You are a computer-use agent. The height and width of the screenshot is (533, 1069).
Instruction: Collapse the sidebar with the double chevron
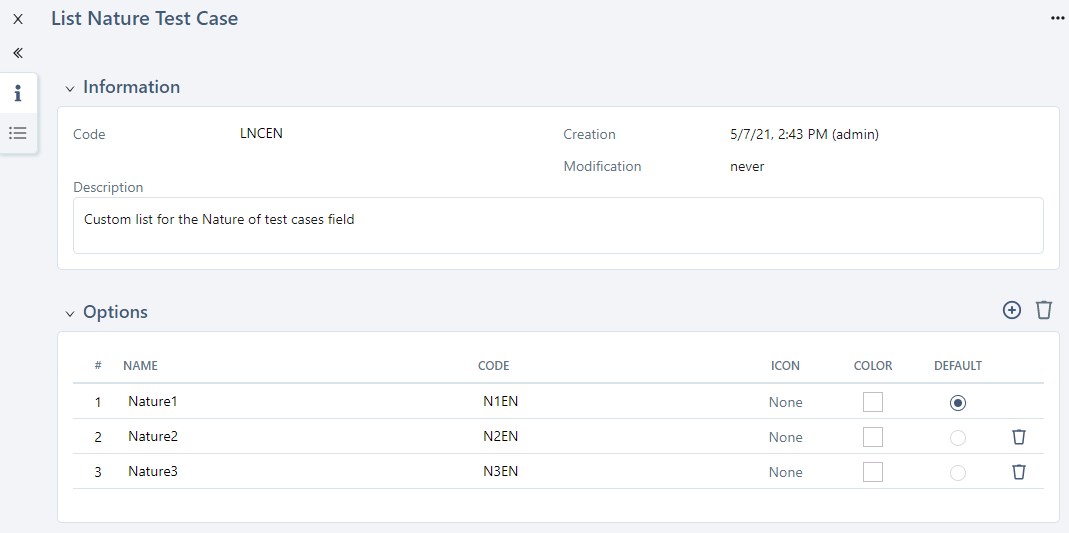18,53
